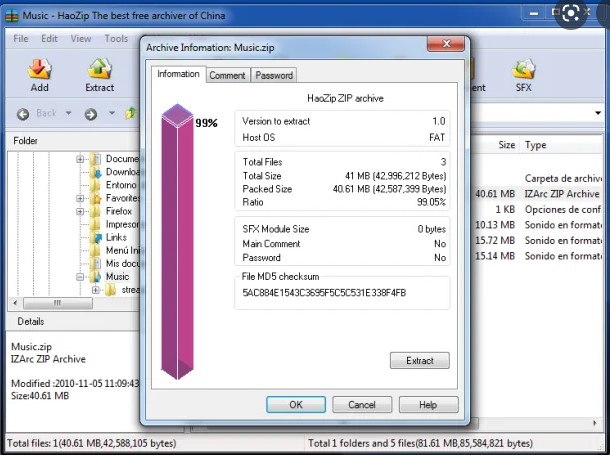Image resolution: width=610 pixels, height=455 pixels.
Task: Select the 1 KB Opciones de conf row
Action: tap(537, 209)
